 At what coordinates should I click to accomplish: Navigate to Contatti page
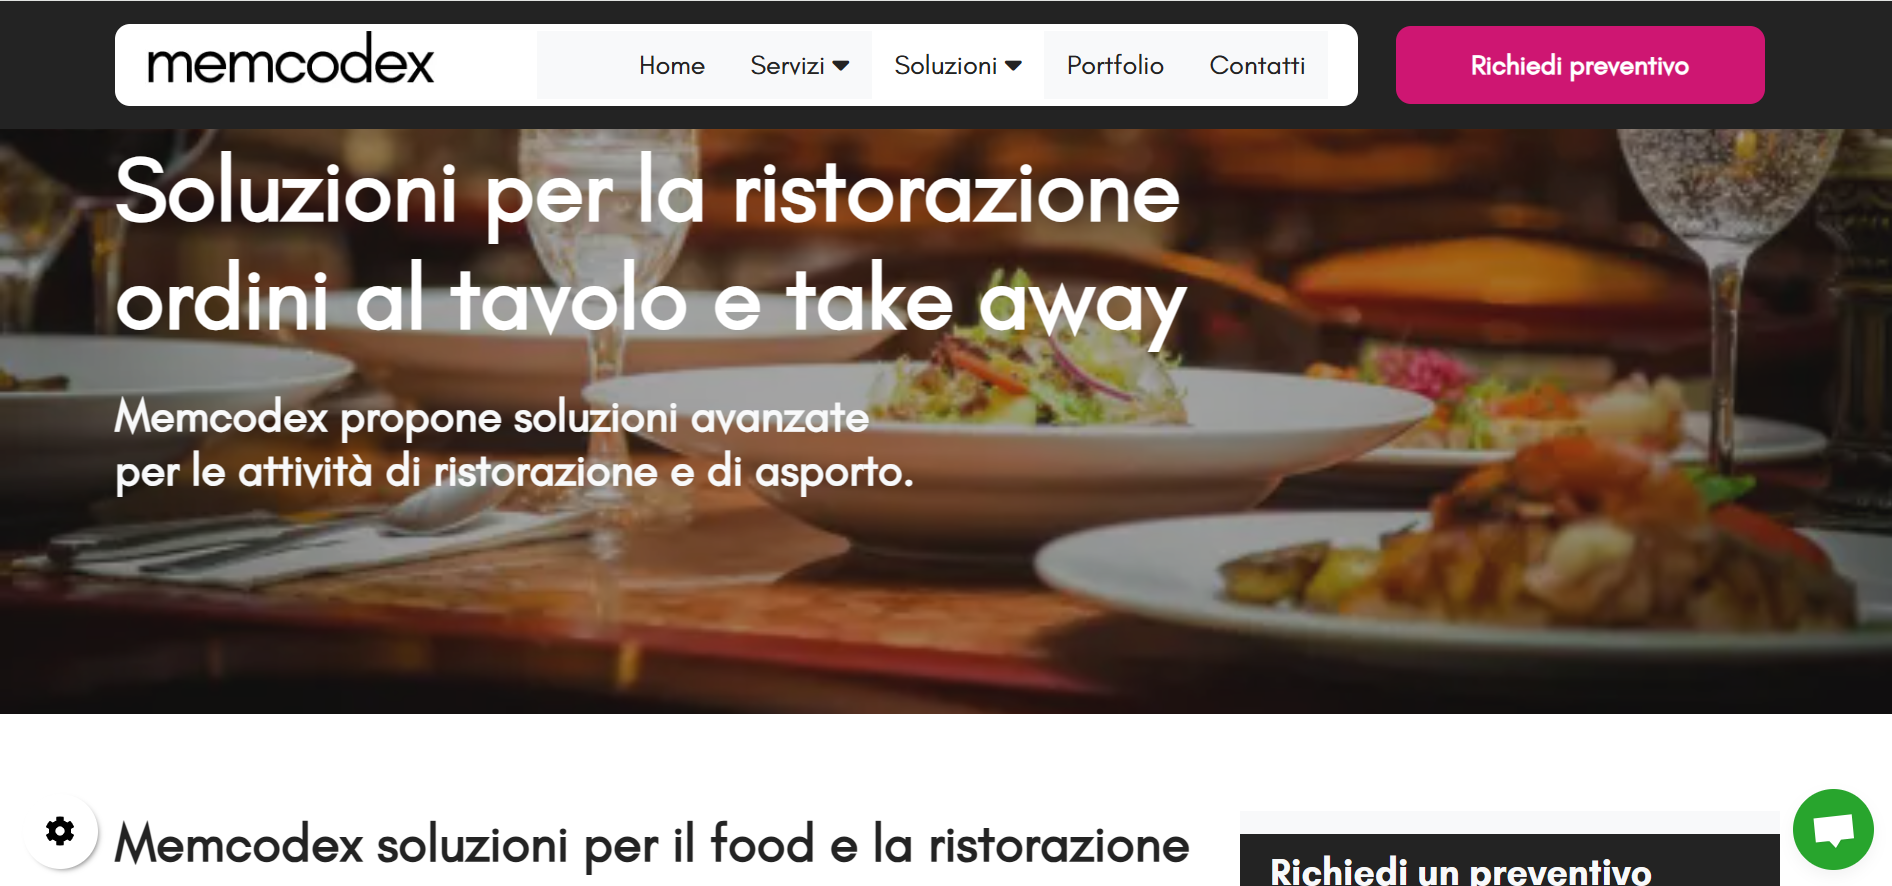point(1257,66)
